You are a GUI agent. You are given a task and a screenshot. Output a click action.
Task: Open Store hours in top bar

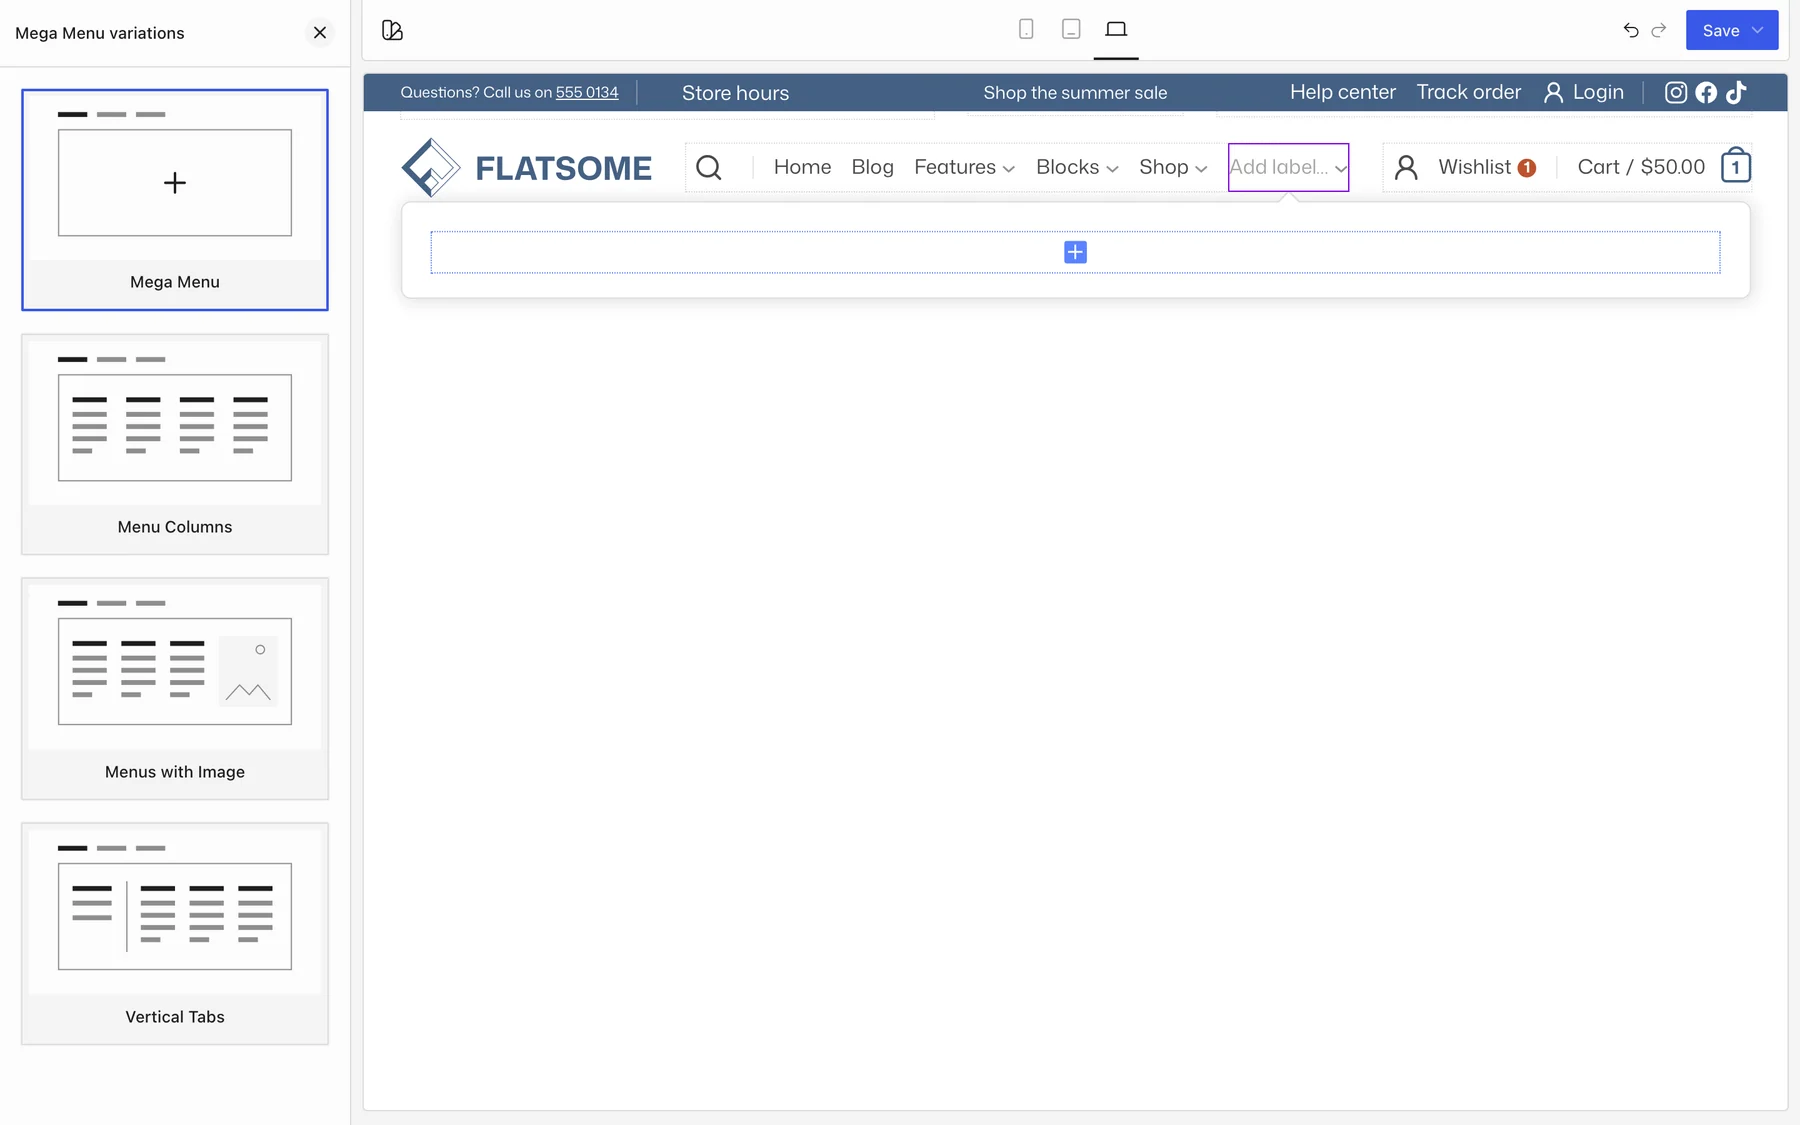(735, 93)
